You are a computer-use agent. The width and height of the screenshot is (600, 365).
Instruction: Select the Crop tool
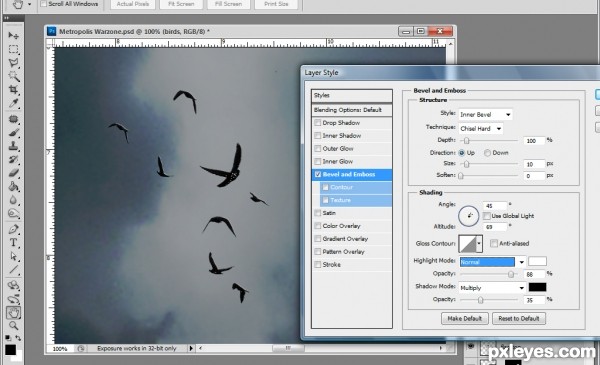pyautogui.click(x=13, y=90)
